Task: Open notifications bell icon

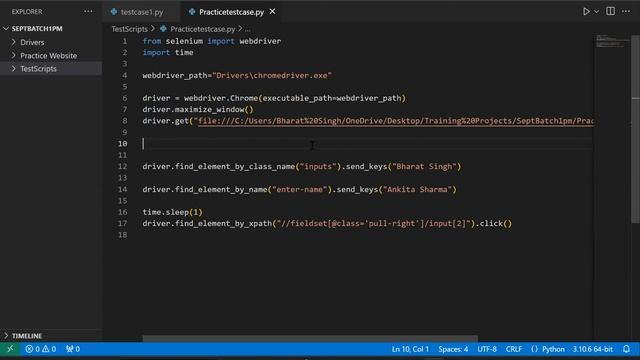Action: point(626,349)
